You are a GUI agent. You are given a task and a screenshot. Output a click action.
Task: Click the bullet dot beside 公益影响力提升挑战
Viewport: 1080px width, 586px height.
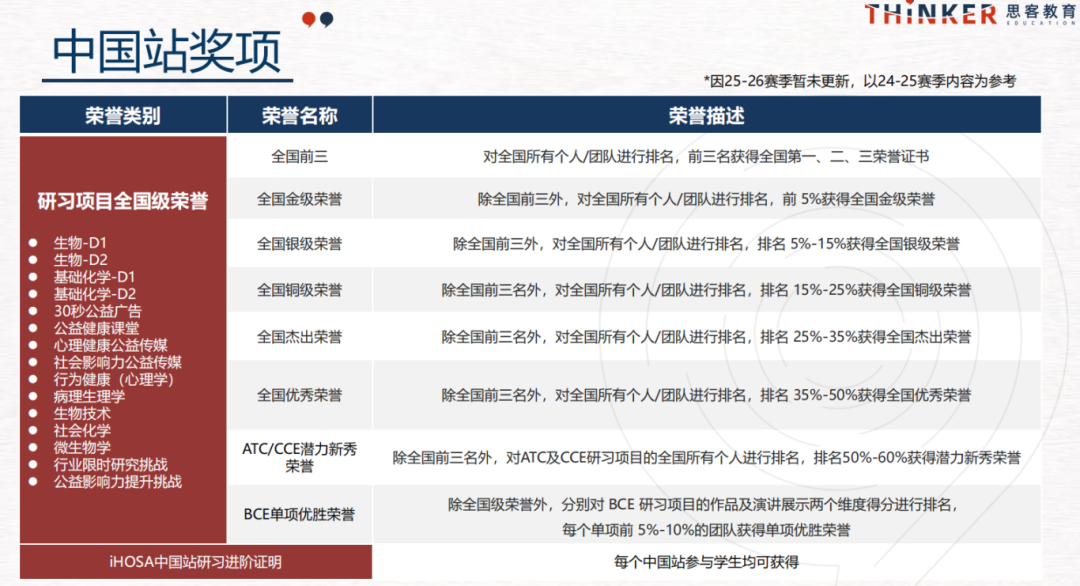33,481
